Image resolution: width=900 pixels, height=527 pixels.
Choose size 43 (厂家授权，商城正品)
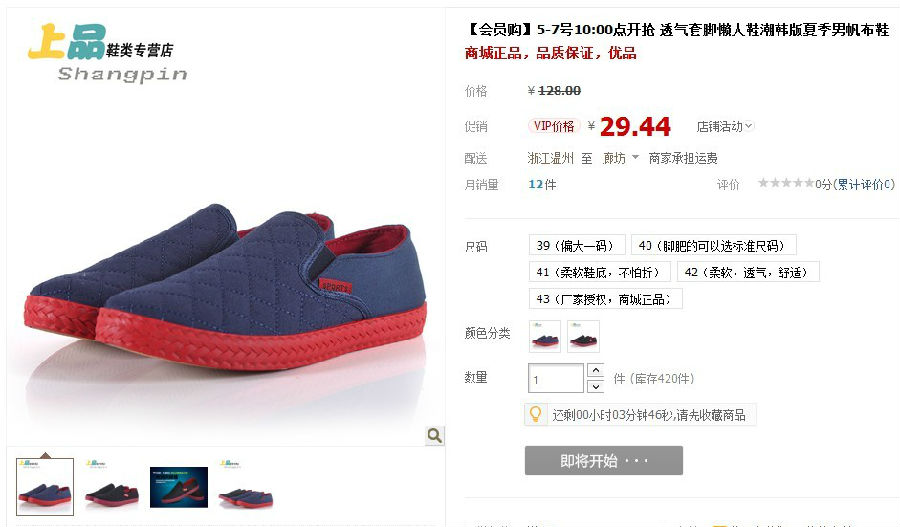click(x=606, y=299)
